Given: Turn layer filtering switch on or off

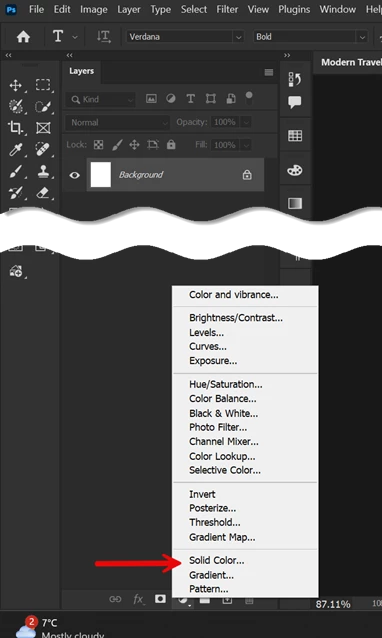Looking at the screenshot, I should [249, 98].
